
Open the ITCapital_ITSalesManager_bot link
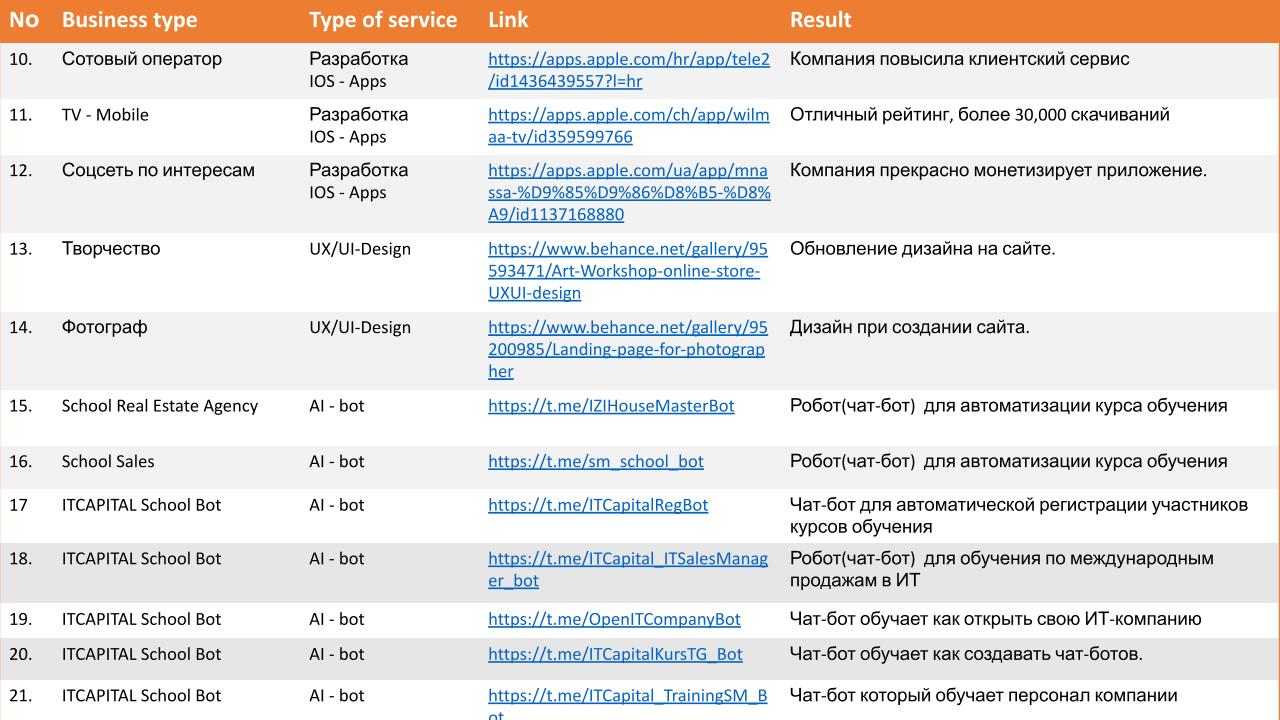[628, 570]
